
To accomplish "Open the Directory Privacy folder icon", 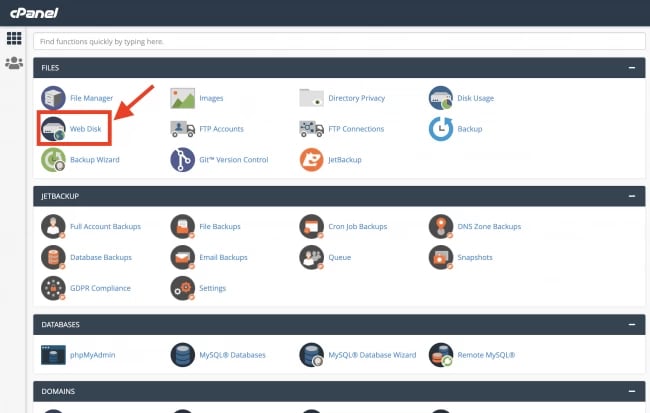I will coord(311,98).
